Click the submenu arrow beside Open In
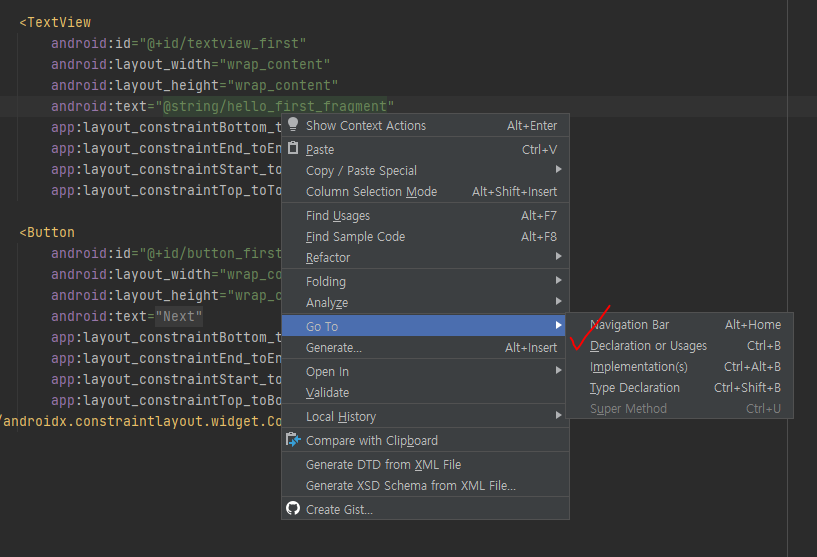This screenshot has width=817, height=557. click(x=558, y=370)
